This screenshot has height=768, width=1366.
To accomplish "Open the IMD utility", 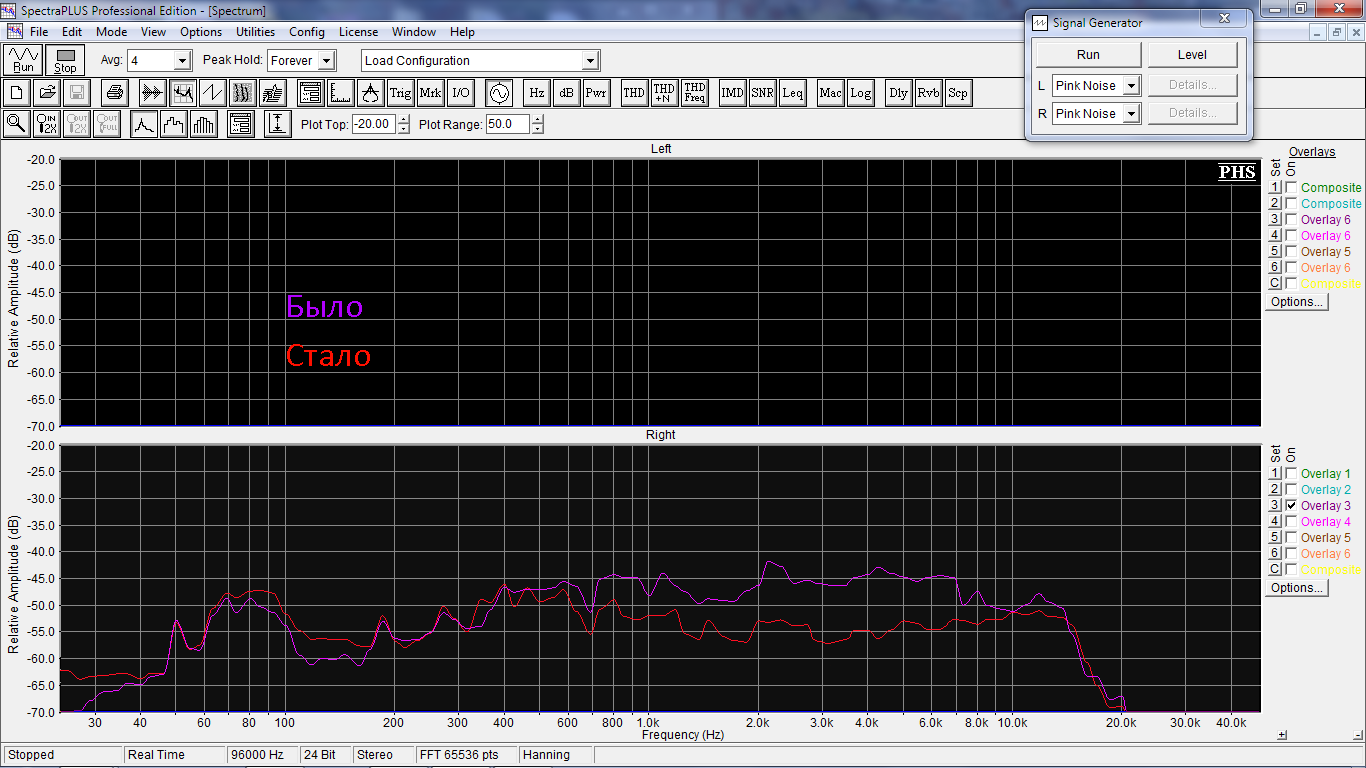I will [733, 93].
